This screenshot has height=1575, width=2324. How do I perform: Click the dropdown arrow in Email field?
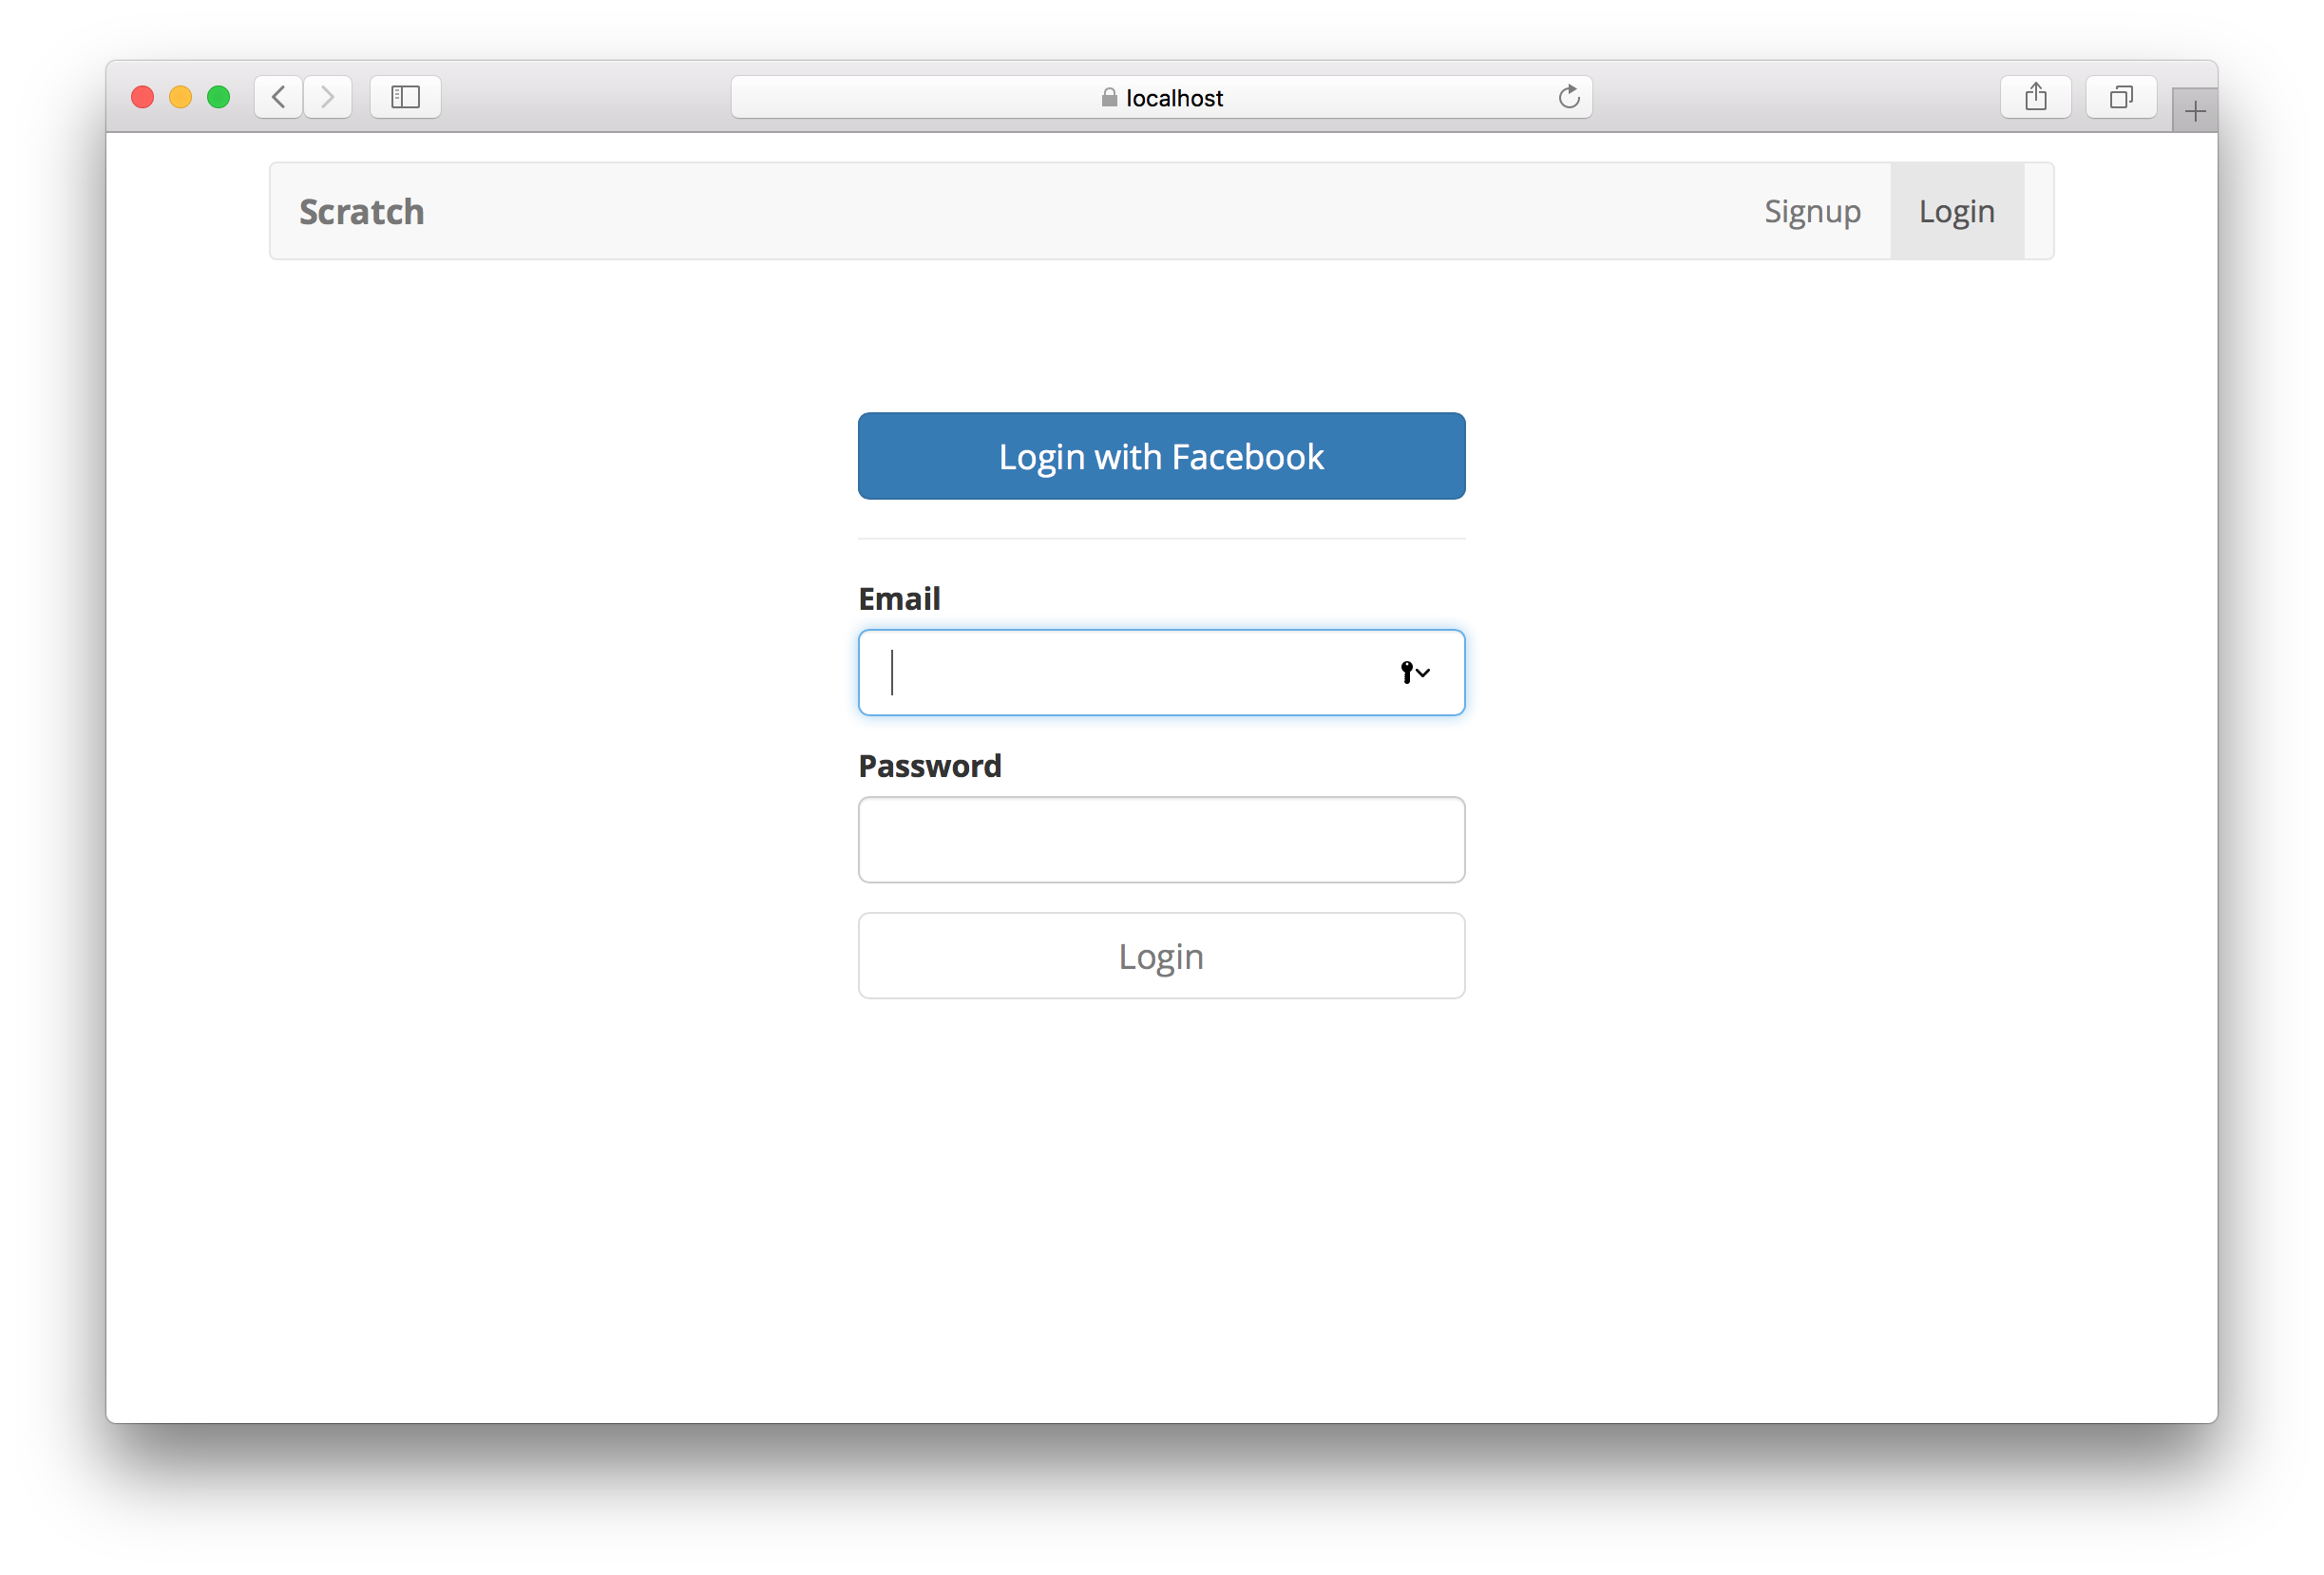pyautogui.click(x=1422, y=672)
